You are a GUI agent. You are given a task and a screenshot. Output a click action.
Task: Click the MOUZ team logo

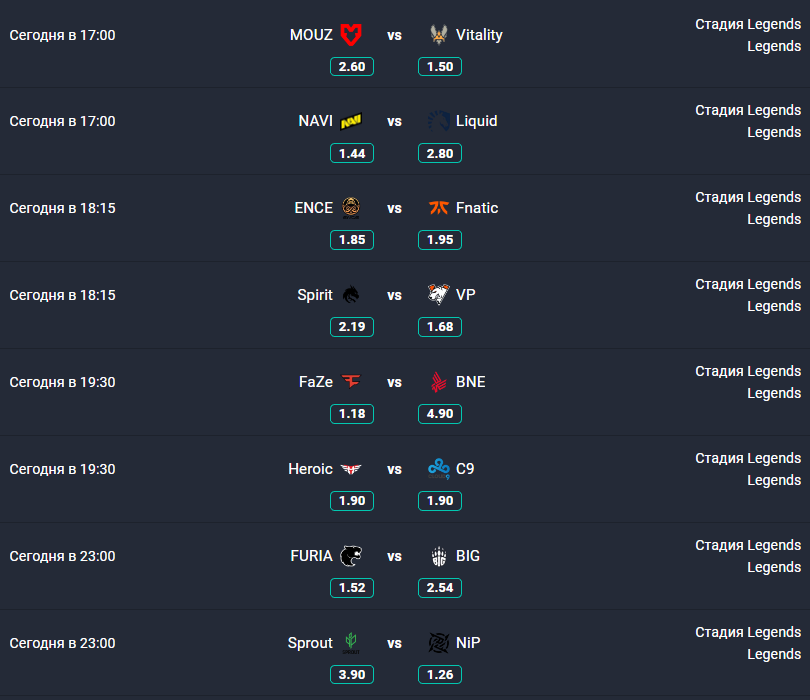pos(351,35)
